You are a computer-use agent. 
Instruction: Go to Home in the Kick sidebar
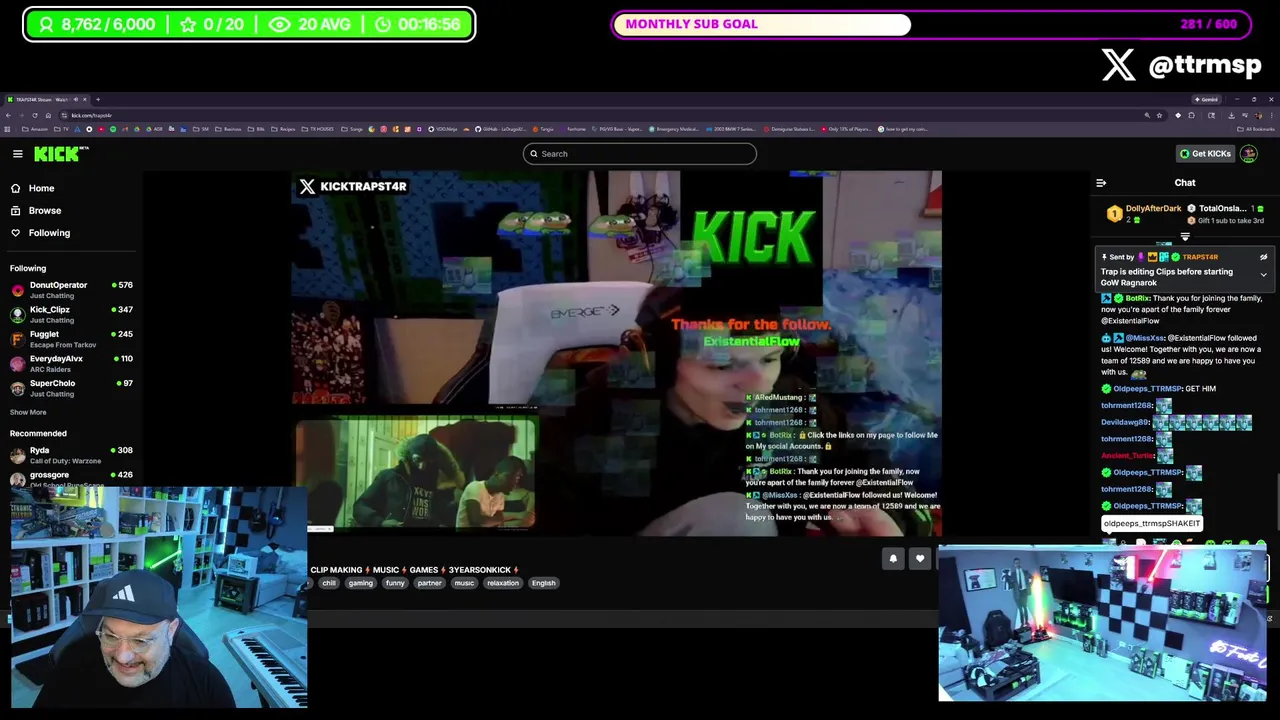click(x=41, y=188)
